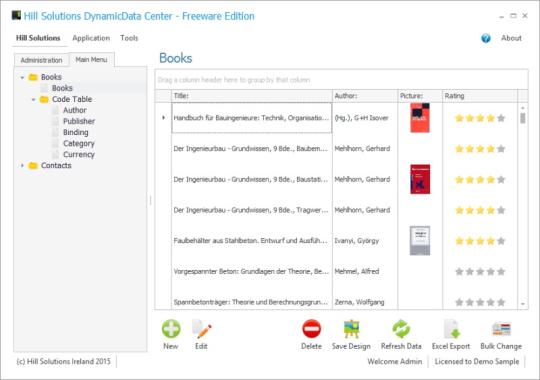Select Author in the Code Table

tap(75, 110)
